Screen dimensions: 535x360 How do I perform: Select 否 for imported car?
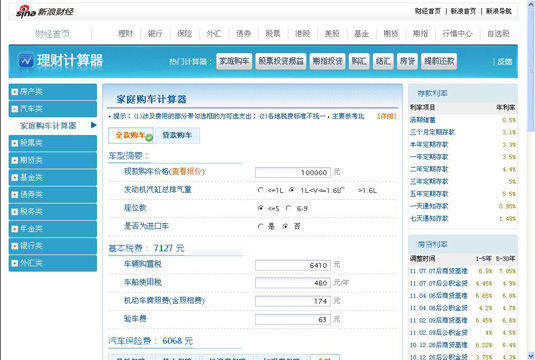[285, 226]
